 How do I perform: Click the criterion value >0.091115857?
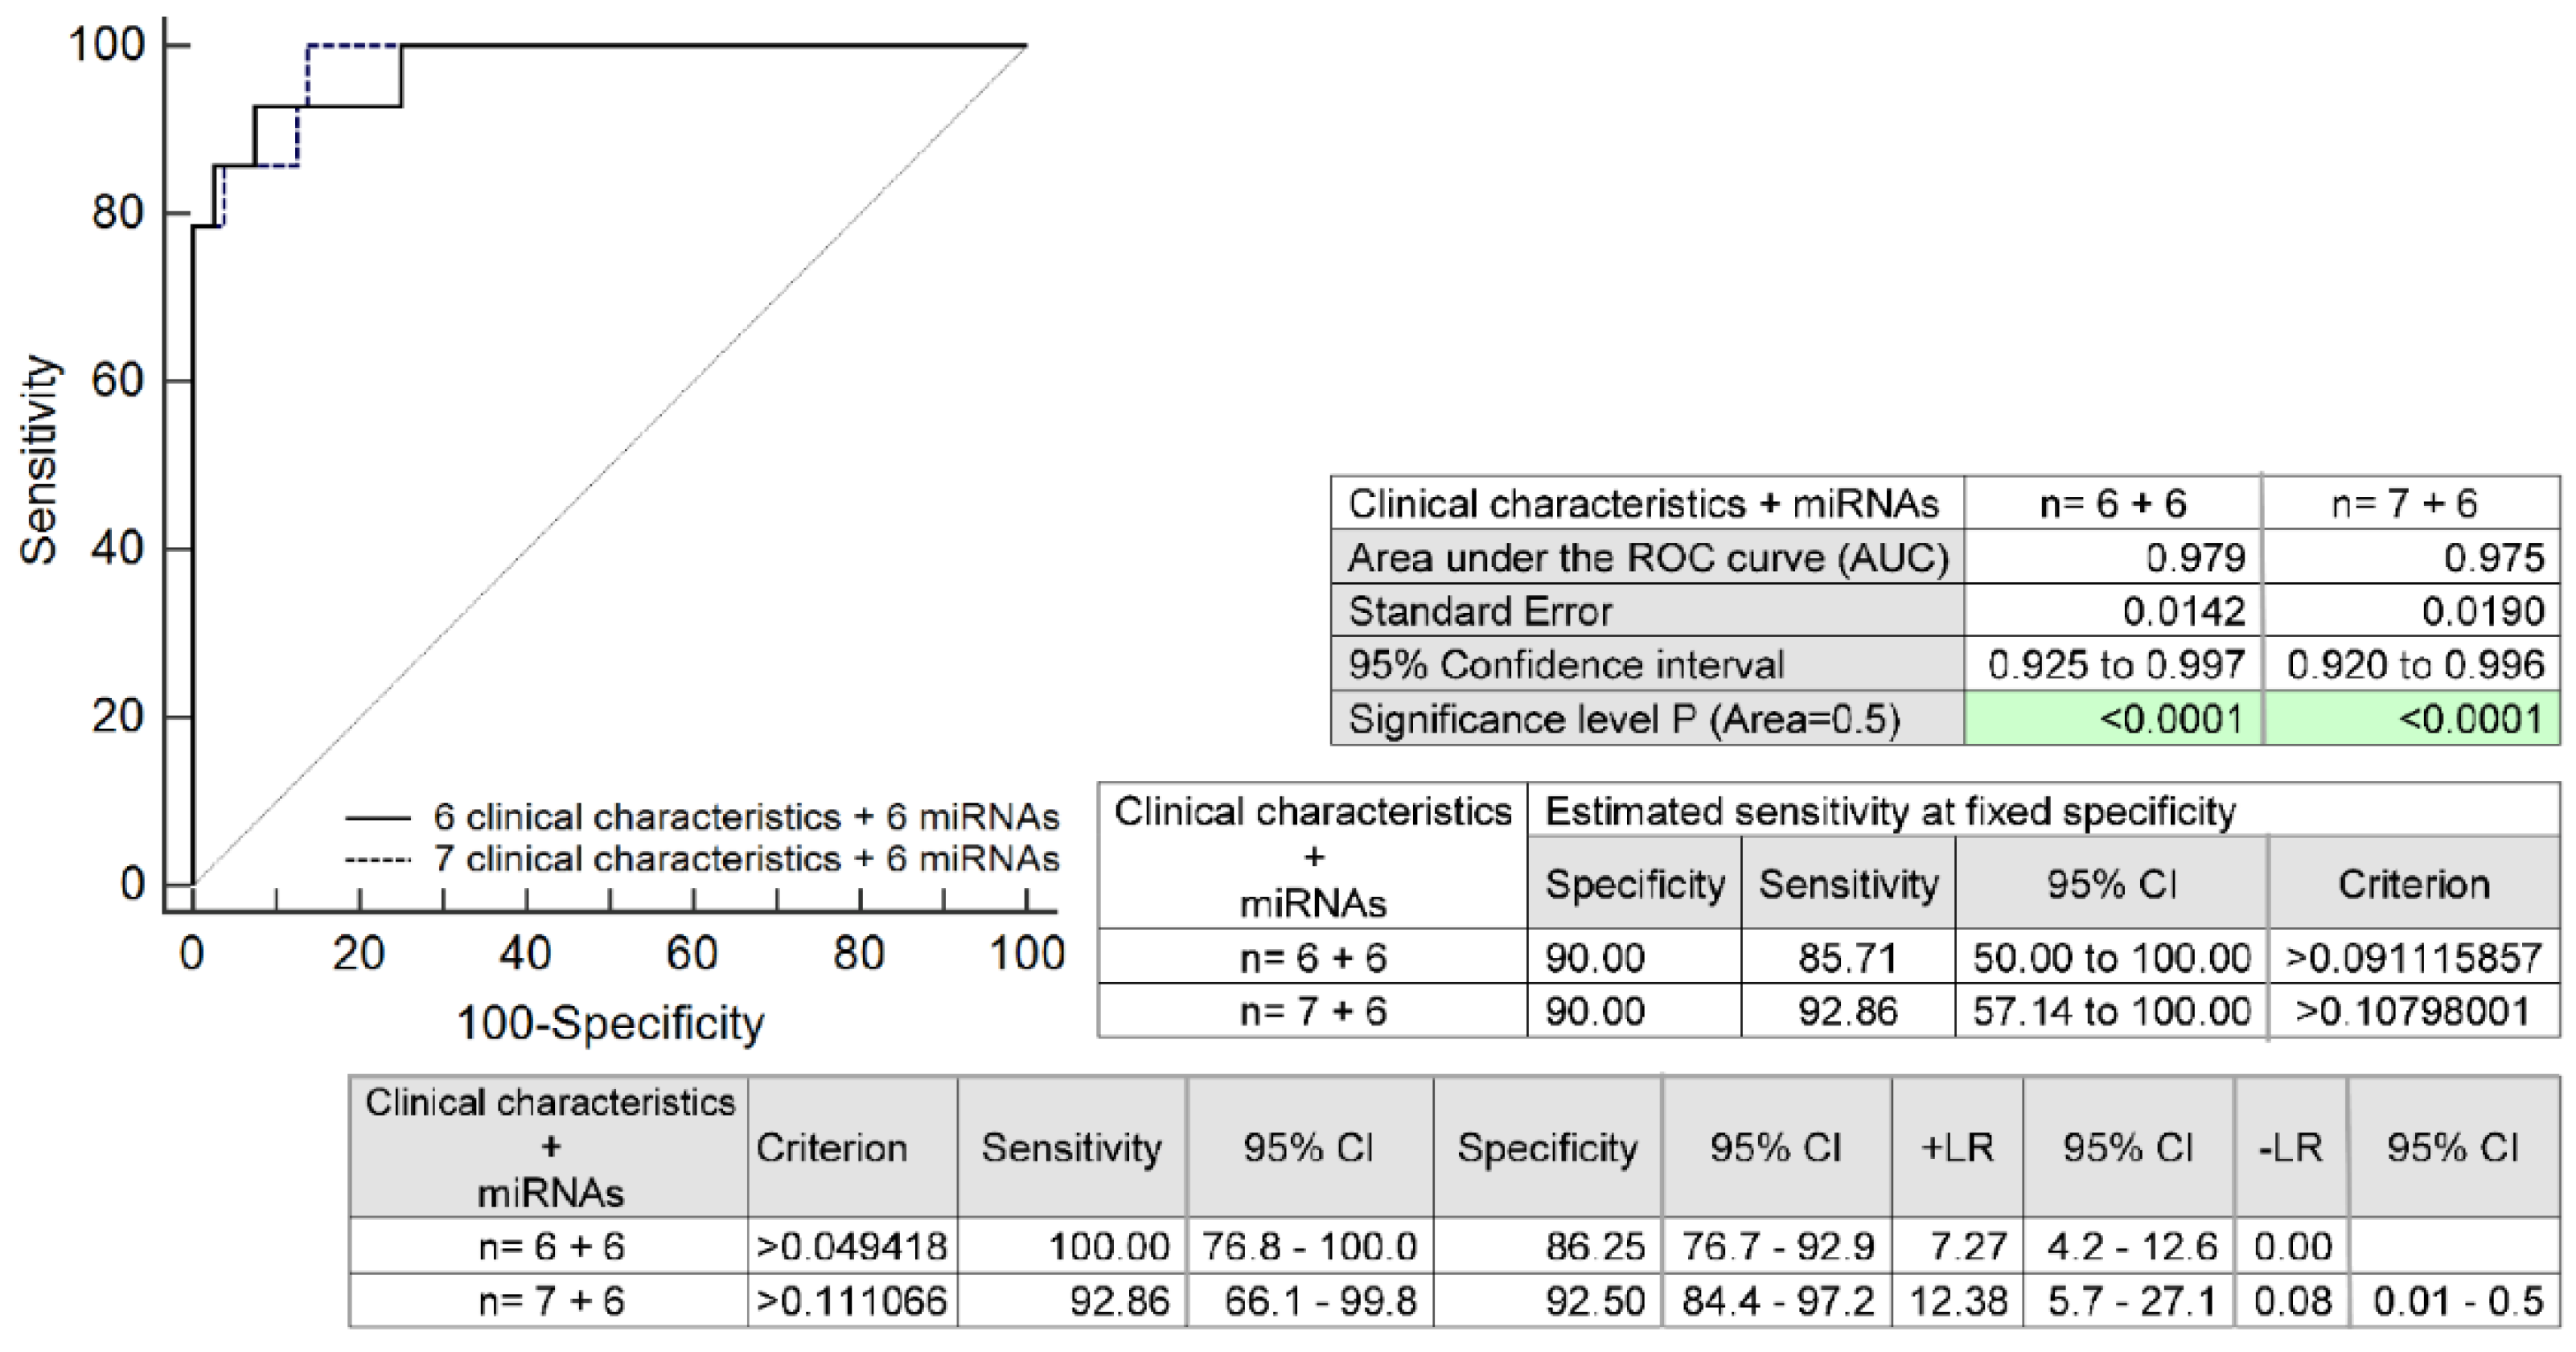pos(2414,958)
